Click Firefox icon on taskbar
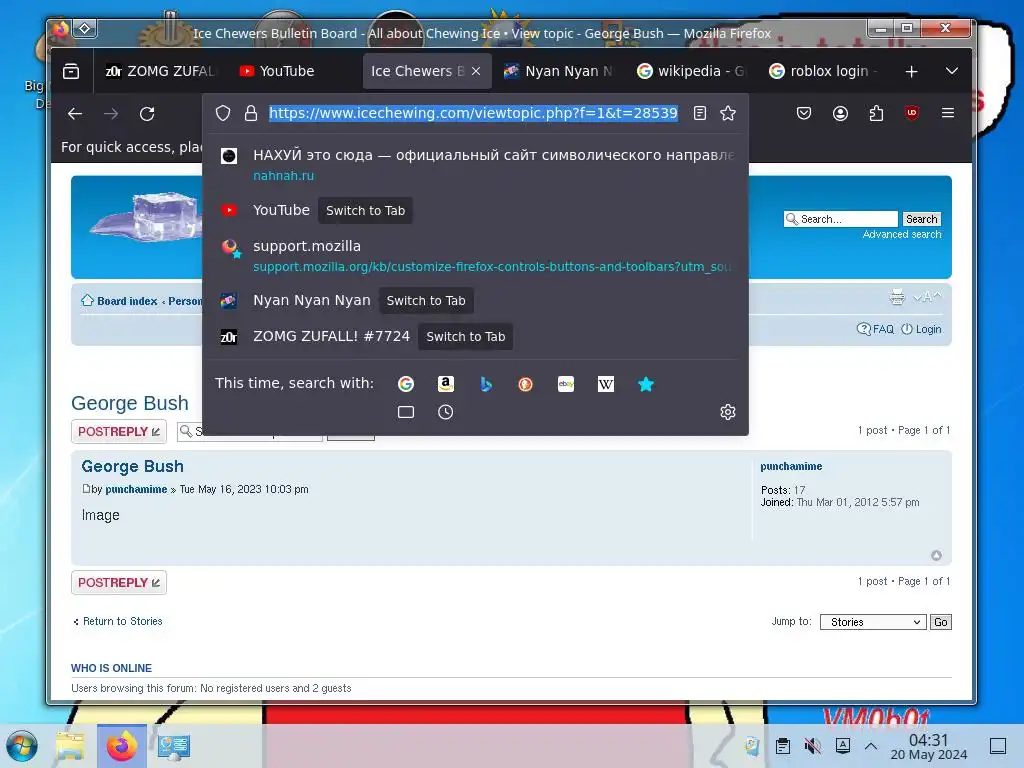 pos(121,746)
